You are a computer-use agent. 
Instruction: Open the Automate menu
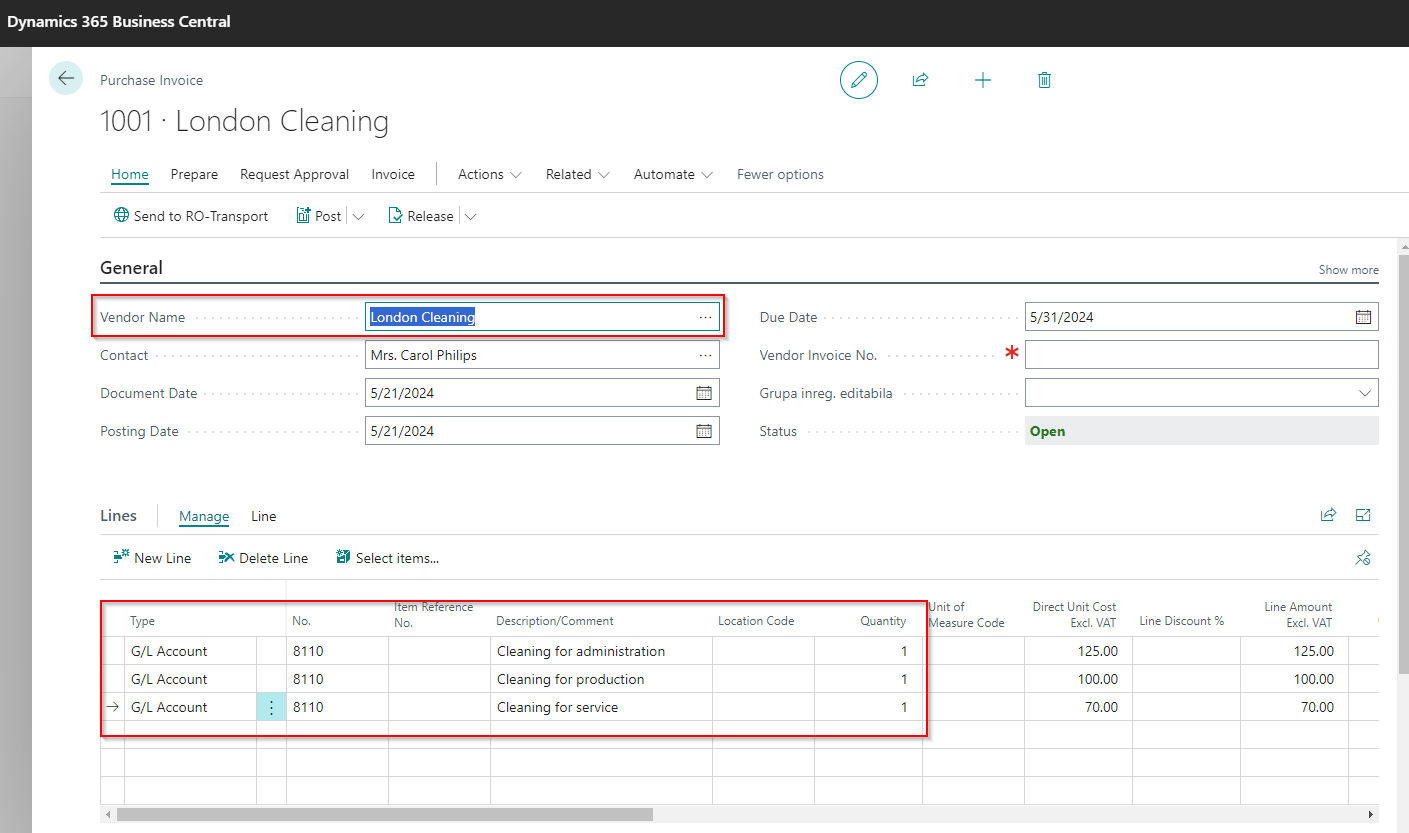[x=673, y=174]
